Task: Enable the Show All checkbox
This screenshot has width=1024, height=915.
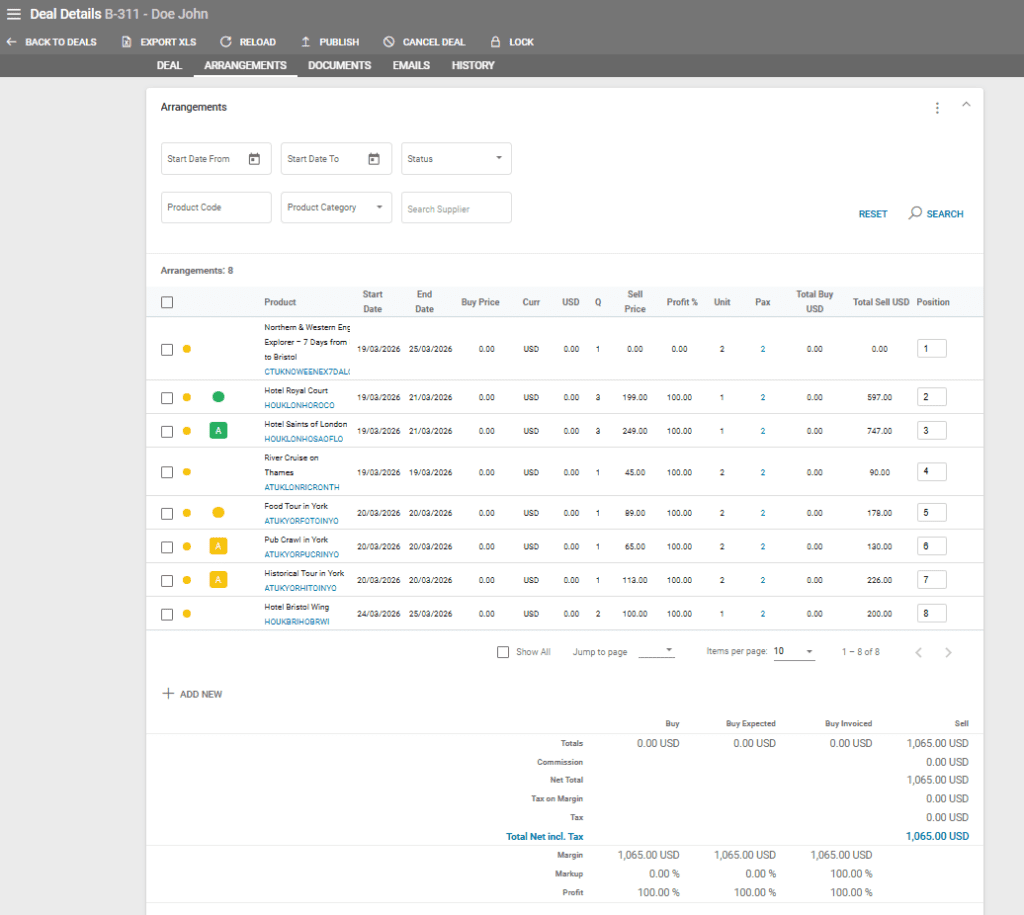Action: 503,652
